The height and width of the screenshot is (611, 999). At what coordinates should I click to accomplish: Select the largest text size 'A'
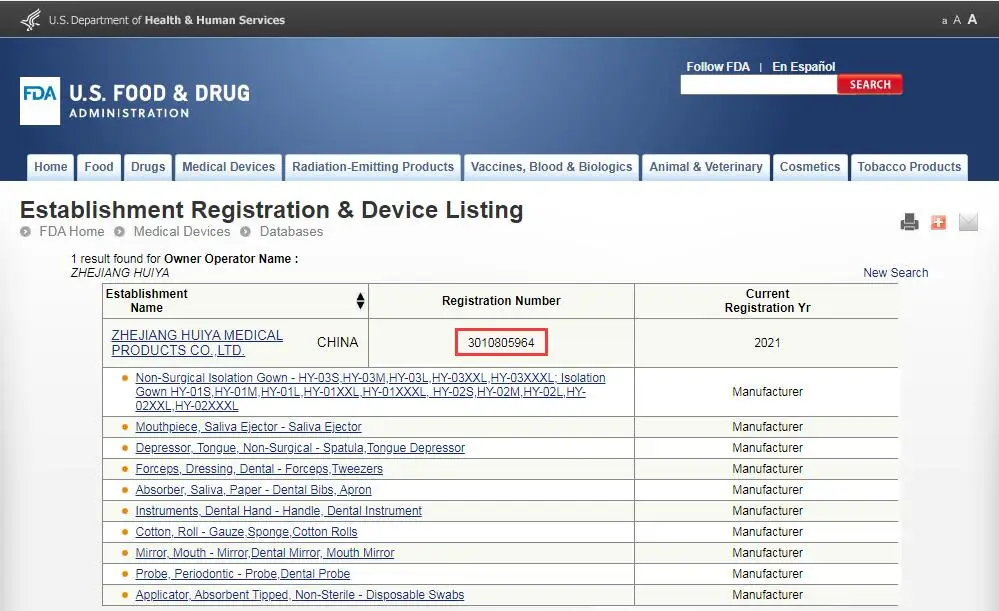pyautogui.click(x=972, y=19)
